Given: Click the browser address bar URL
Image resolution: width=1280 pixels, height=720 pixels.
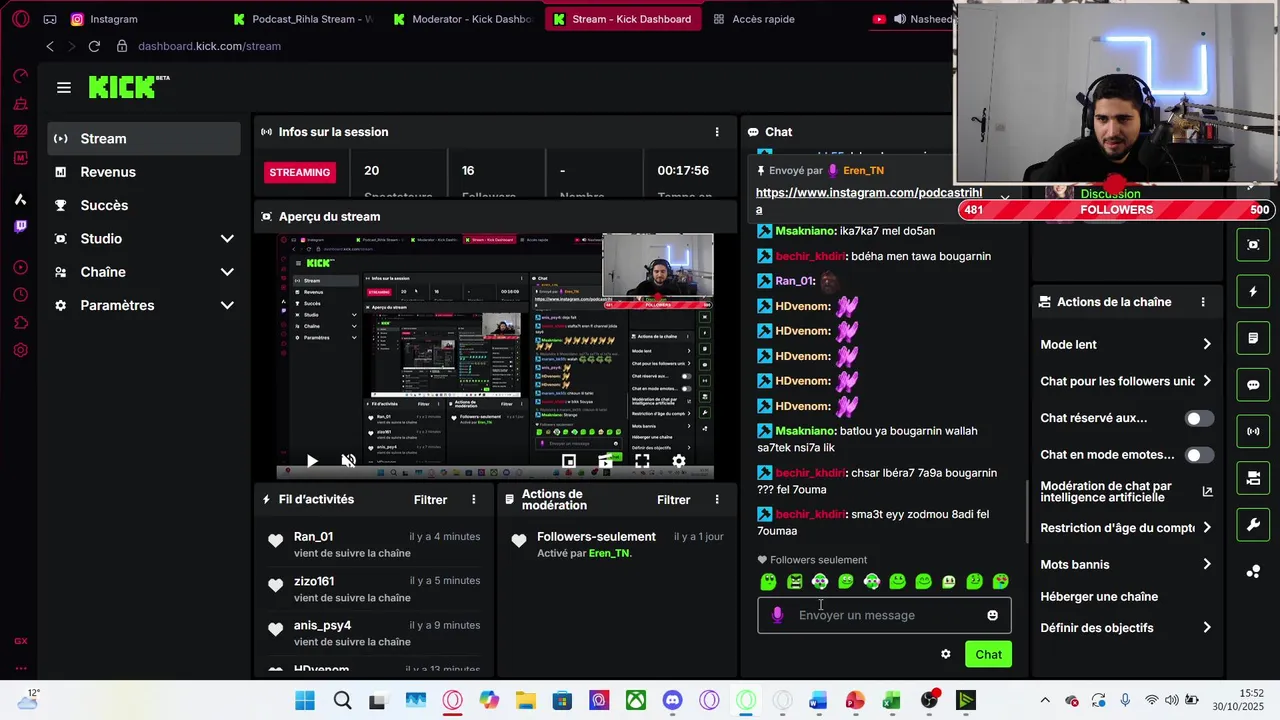Looking at the screenshot, I should pos(209,46).
